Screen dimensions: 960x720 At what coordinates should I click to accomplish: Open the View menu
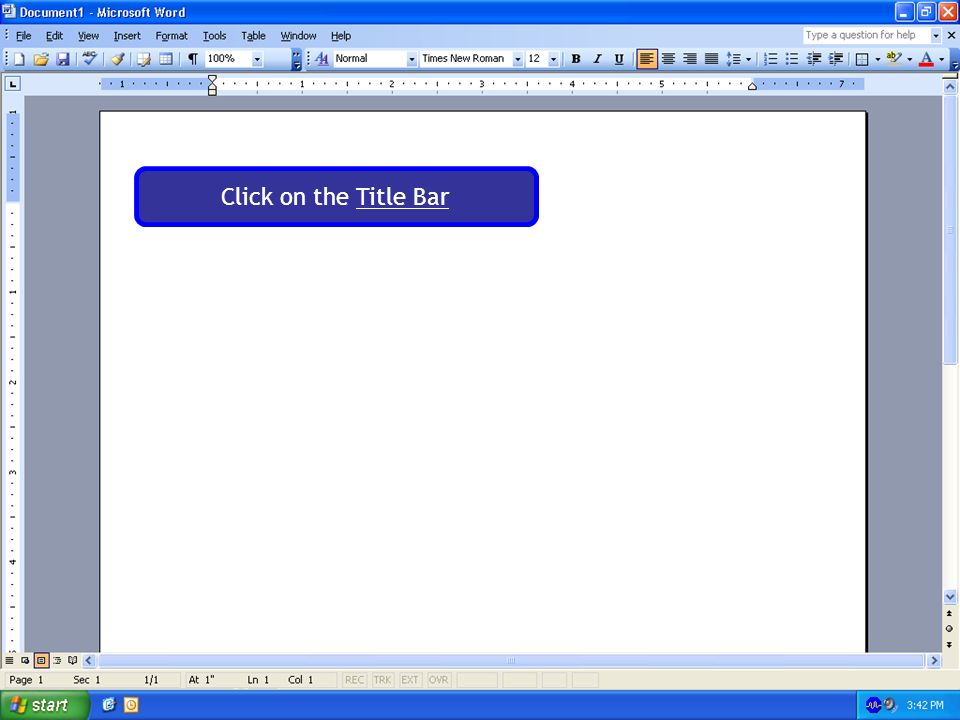[x=88, y=36]
